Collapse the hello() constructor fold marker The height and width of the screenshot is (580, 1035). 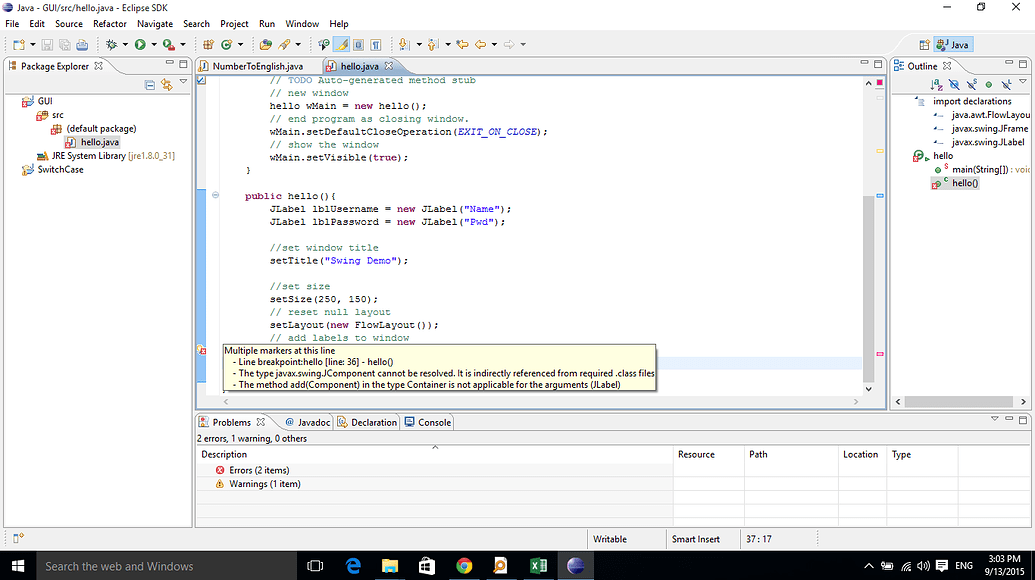point(215,195)
